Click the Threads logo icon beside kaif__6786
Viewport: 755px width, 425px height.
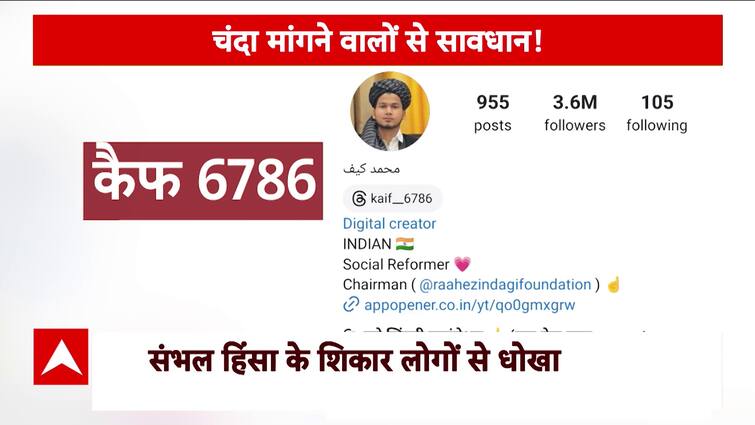(359, 199)
